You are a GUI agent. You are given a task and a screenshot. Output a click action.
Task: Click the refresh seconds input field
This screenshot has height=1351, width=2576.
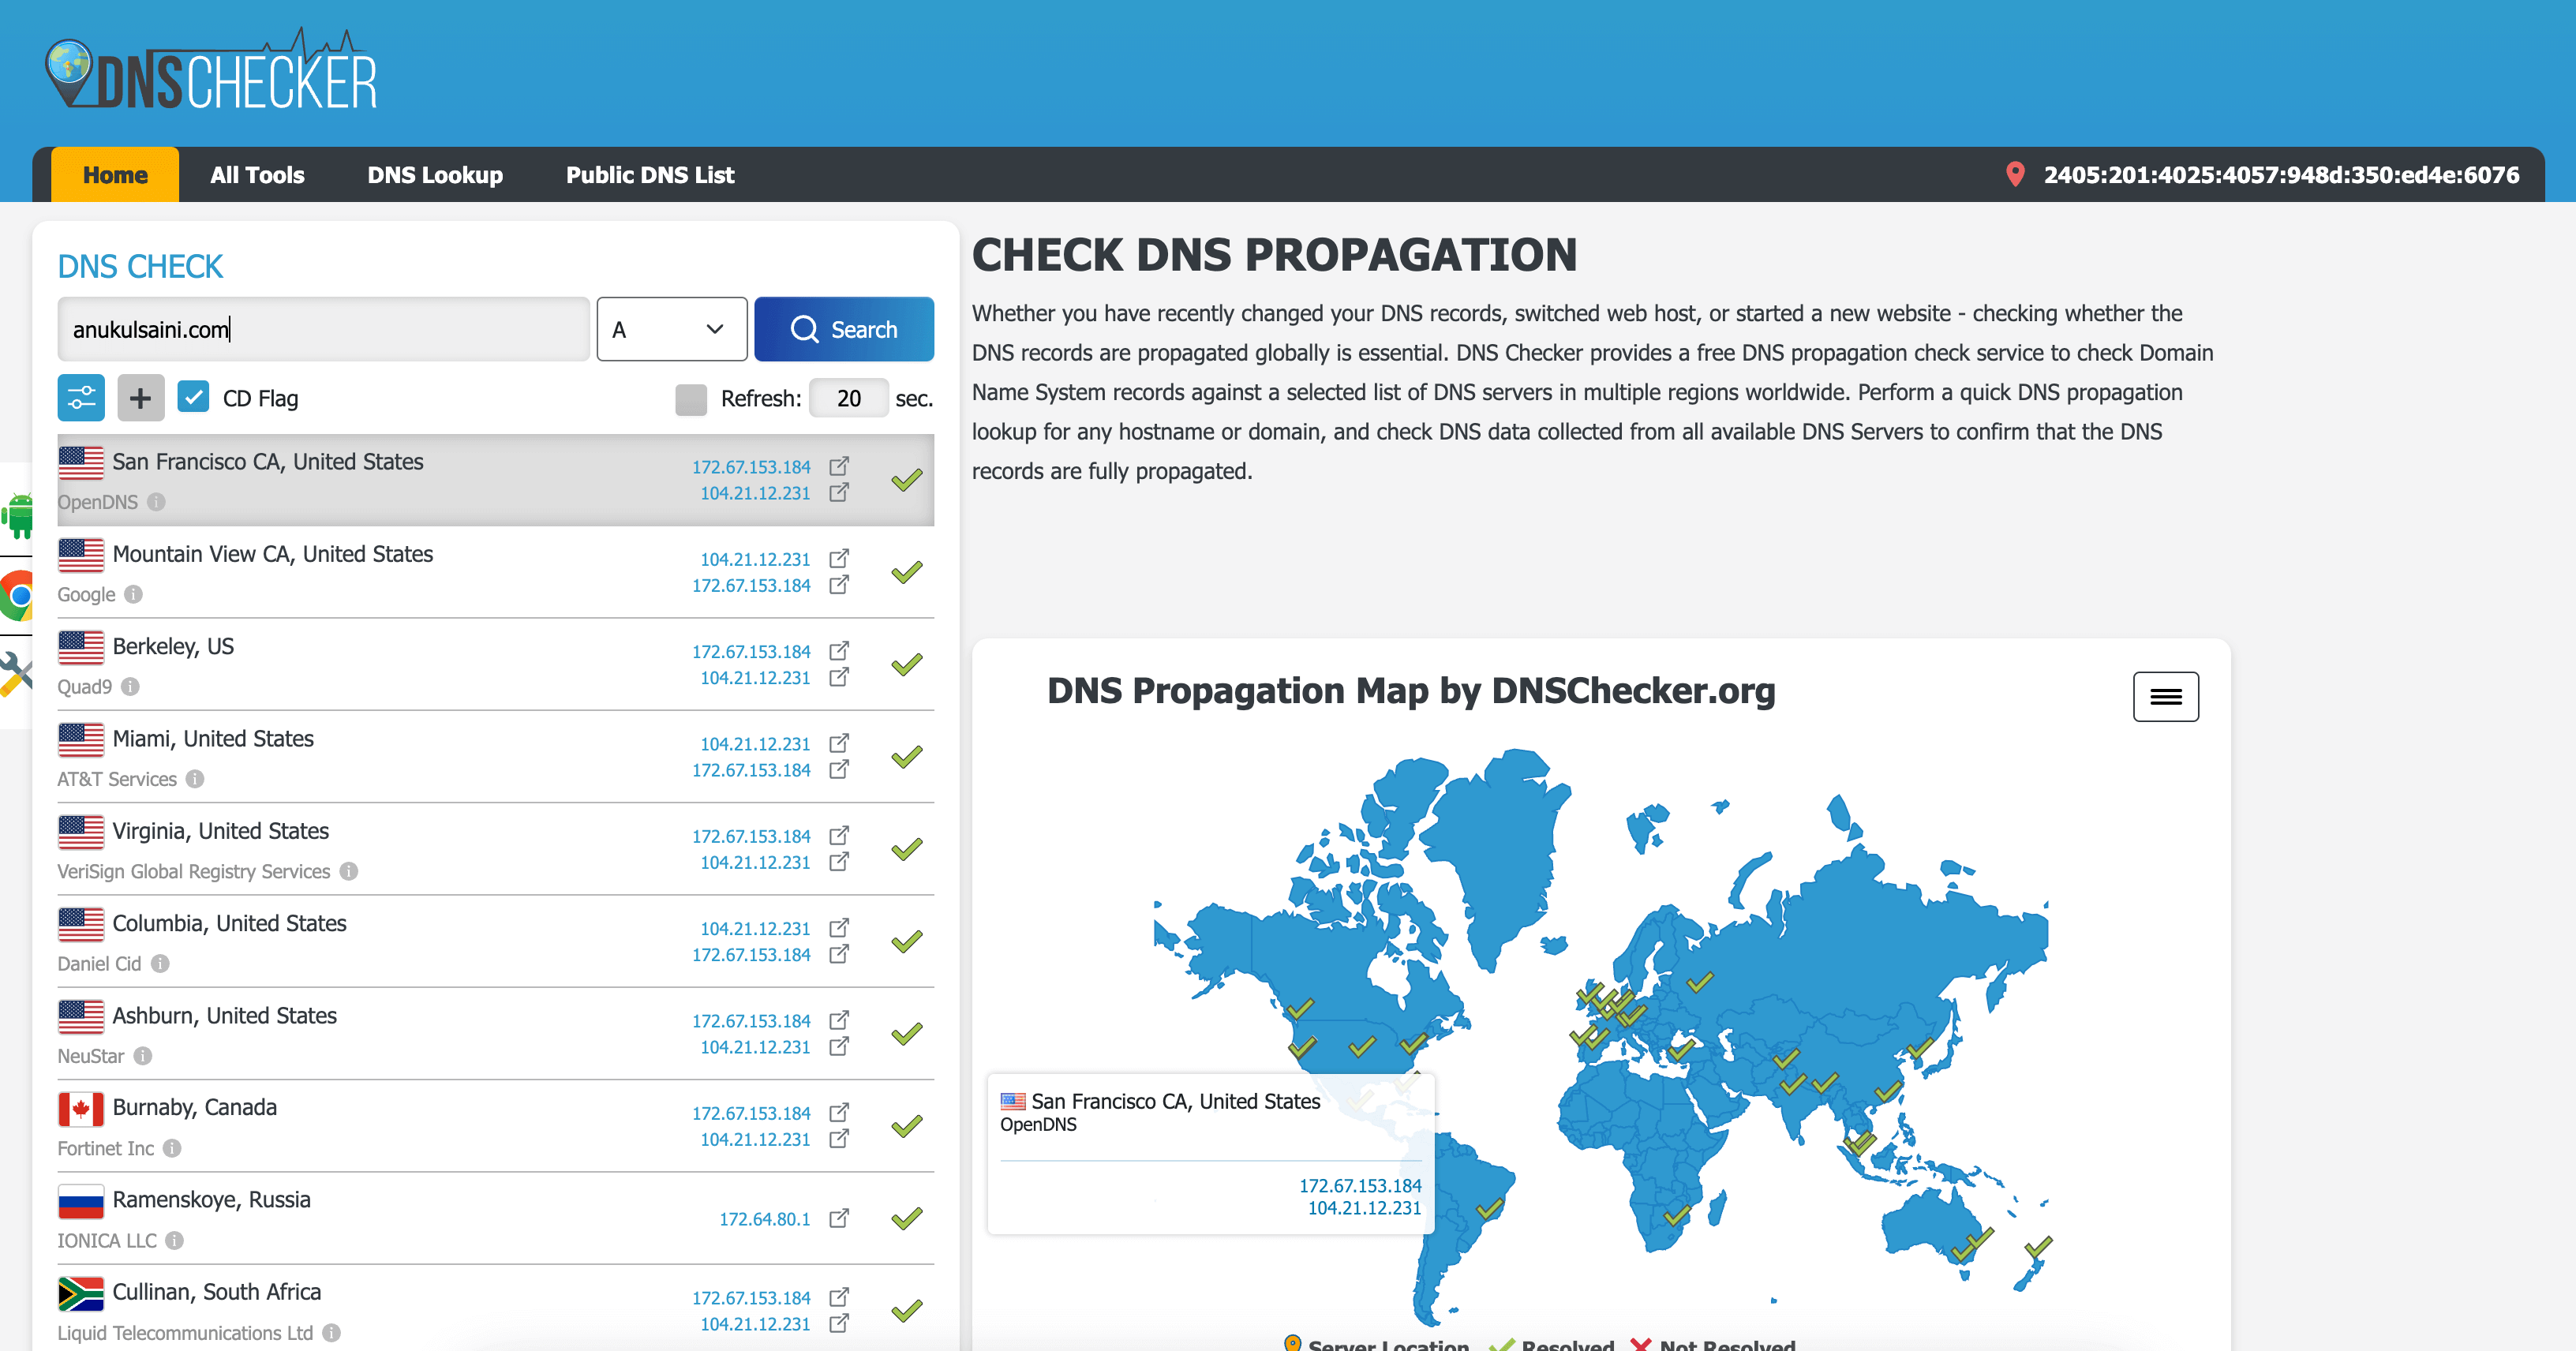[x=848, y=399]
